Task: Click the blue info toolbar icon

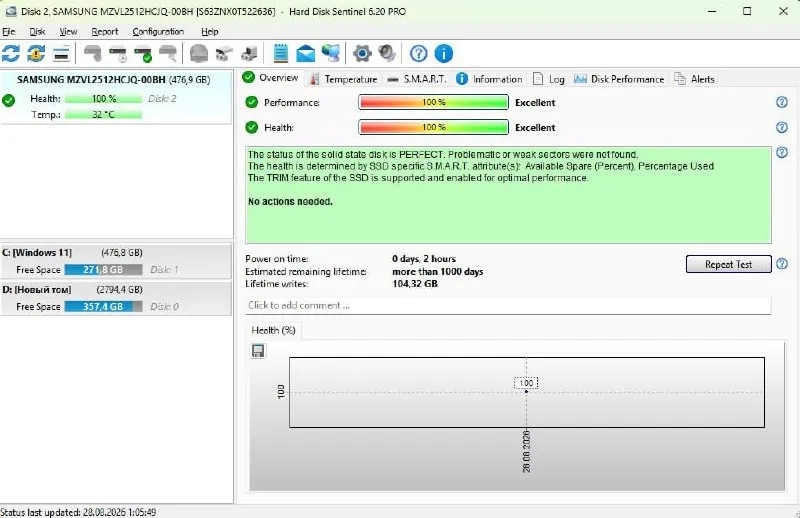Action: tap(444, 53)
